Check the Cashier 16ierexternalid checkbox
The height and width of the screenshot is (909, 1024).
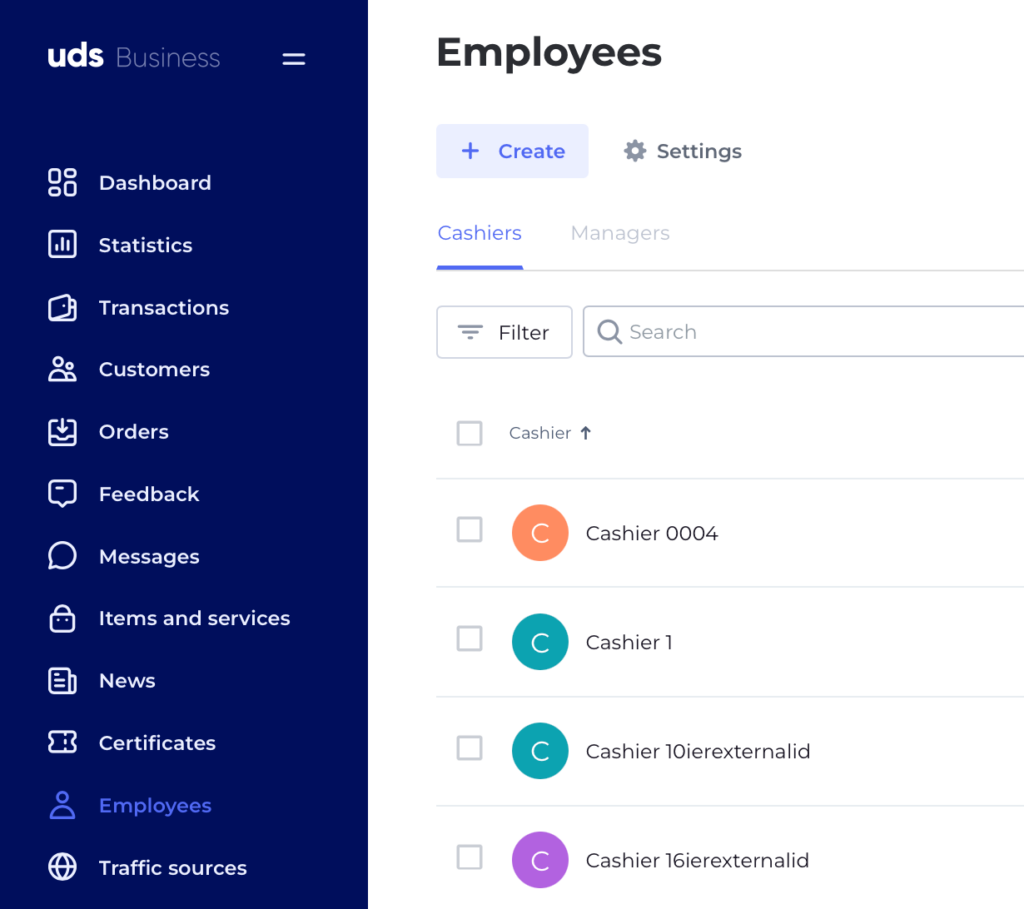[x=470, y=857]
